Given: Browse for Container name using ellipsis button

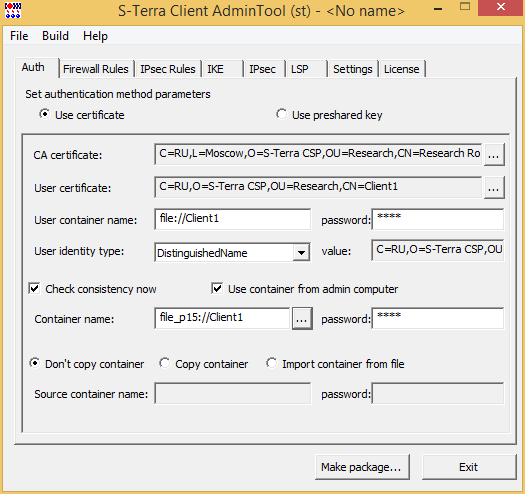Looking at the screenshot, I should 302,319.
